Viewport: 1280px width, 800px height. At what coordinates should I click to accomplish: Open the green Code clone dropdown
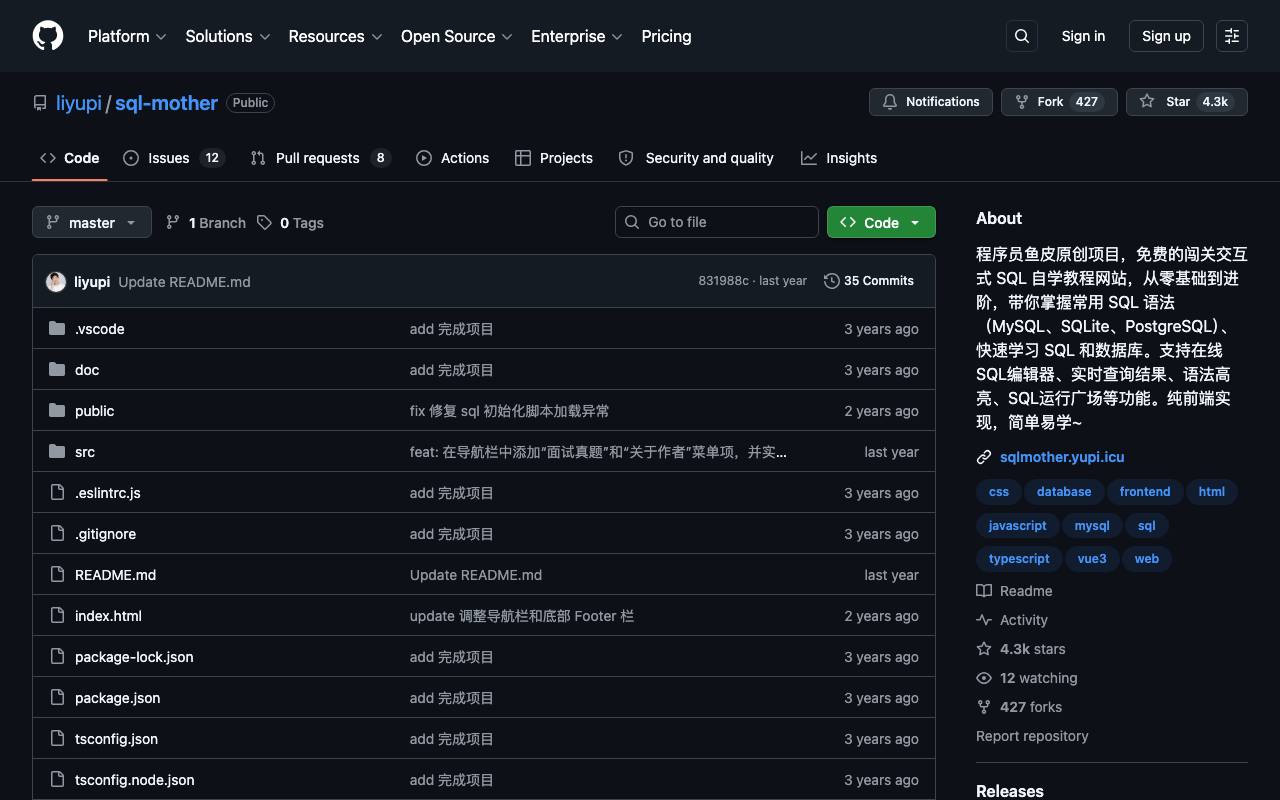point(881,222)
